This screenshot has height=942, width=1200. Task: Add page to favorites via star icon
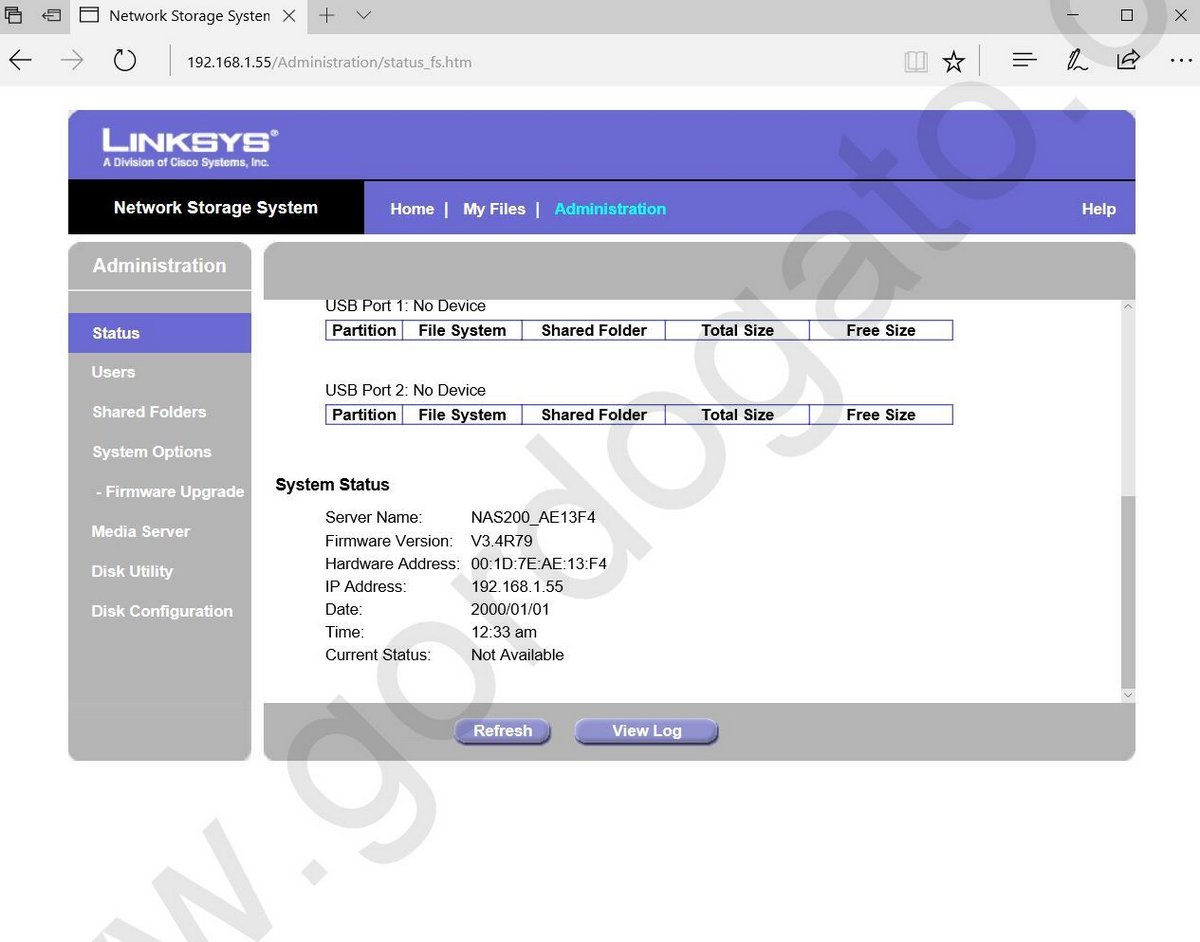pyautogui.click(x=953, y=60)
